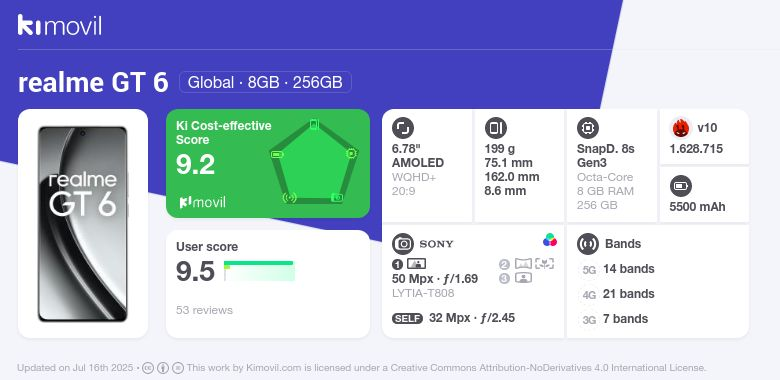Click the battery icon above 5500 mAh

681,187
